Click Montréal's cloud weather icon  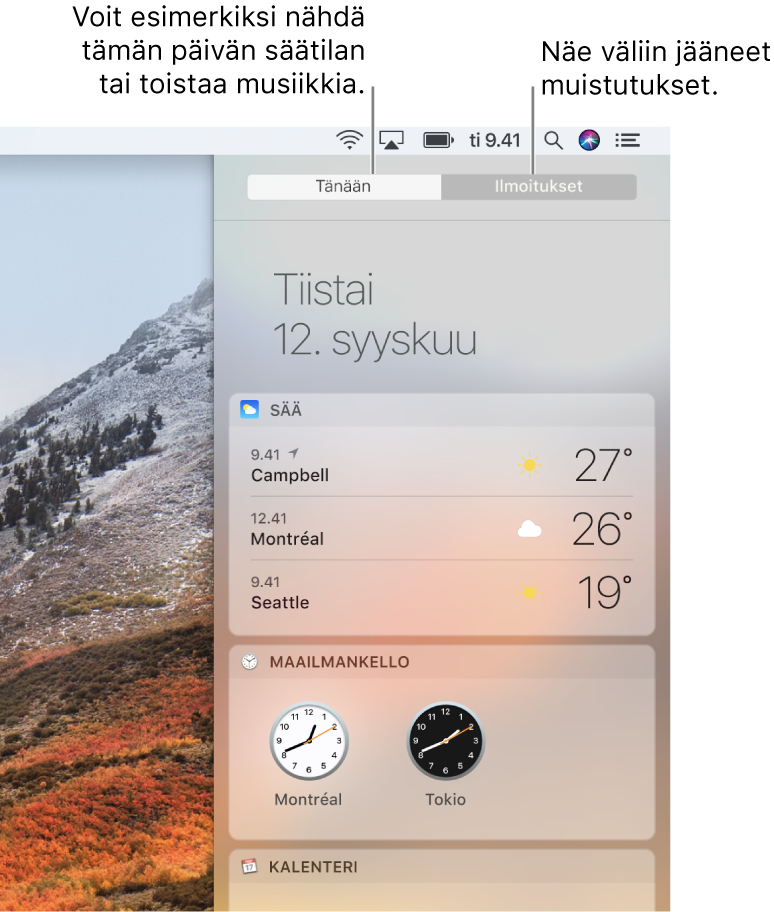529,529
